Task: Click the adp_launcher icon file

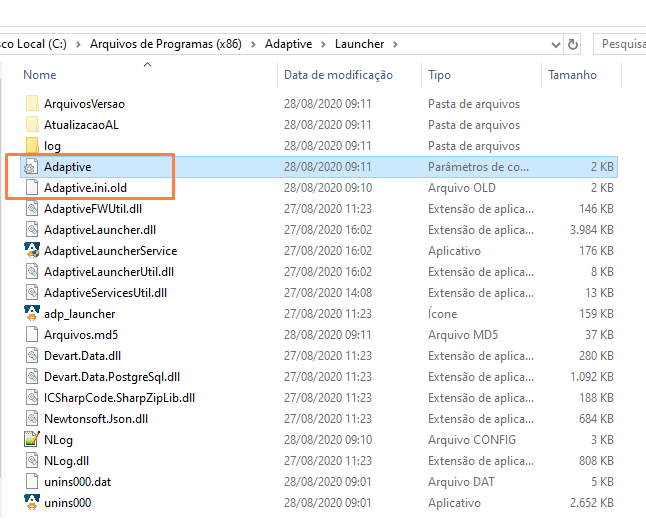Action: [32, 313]
